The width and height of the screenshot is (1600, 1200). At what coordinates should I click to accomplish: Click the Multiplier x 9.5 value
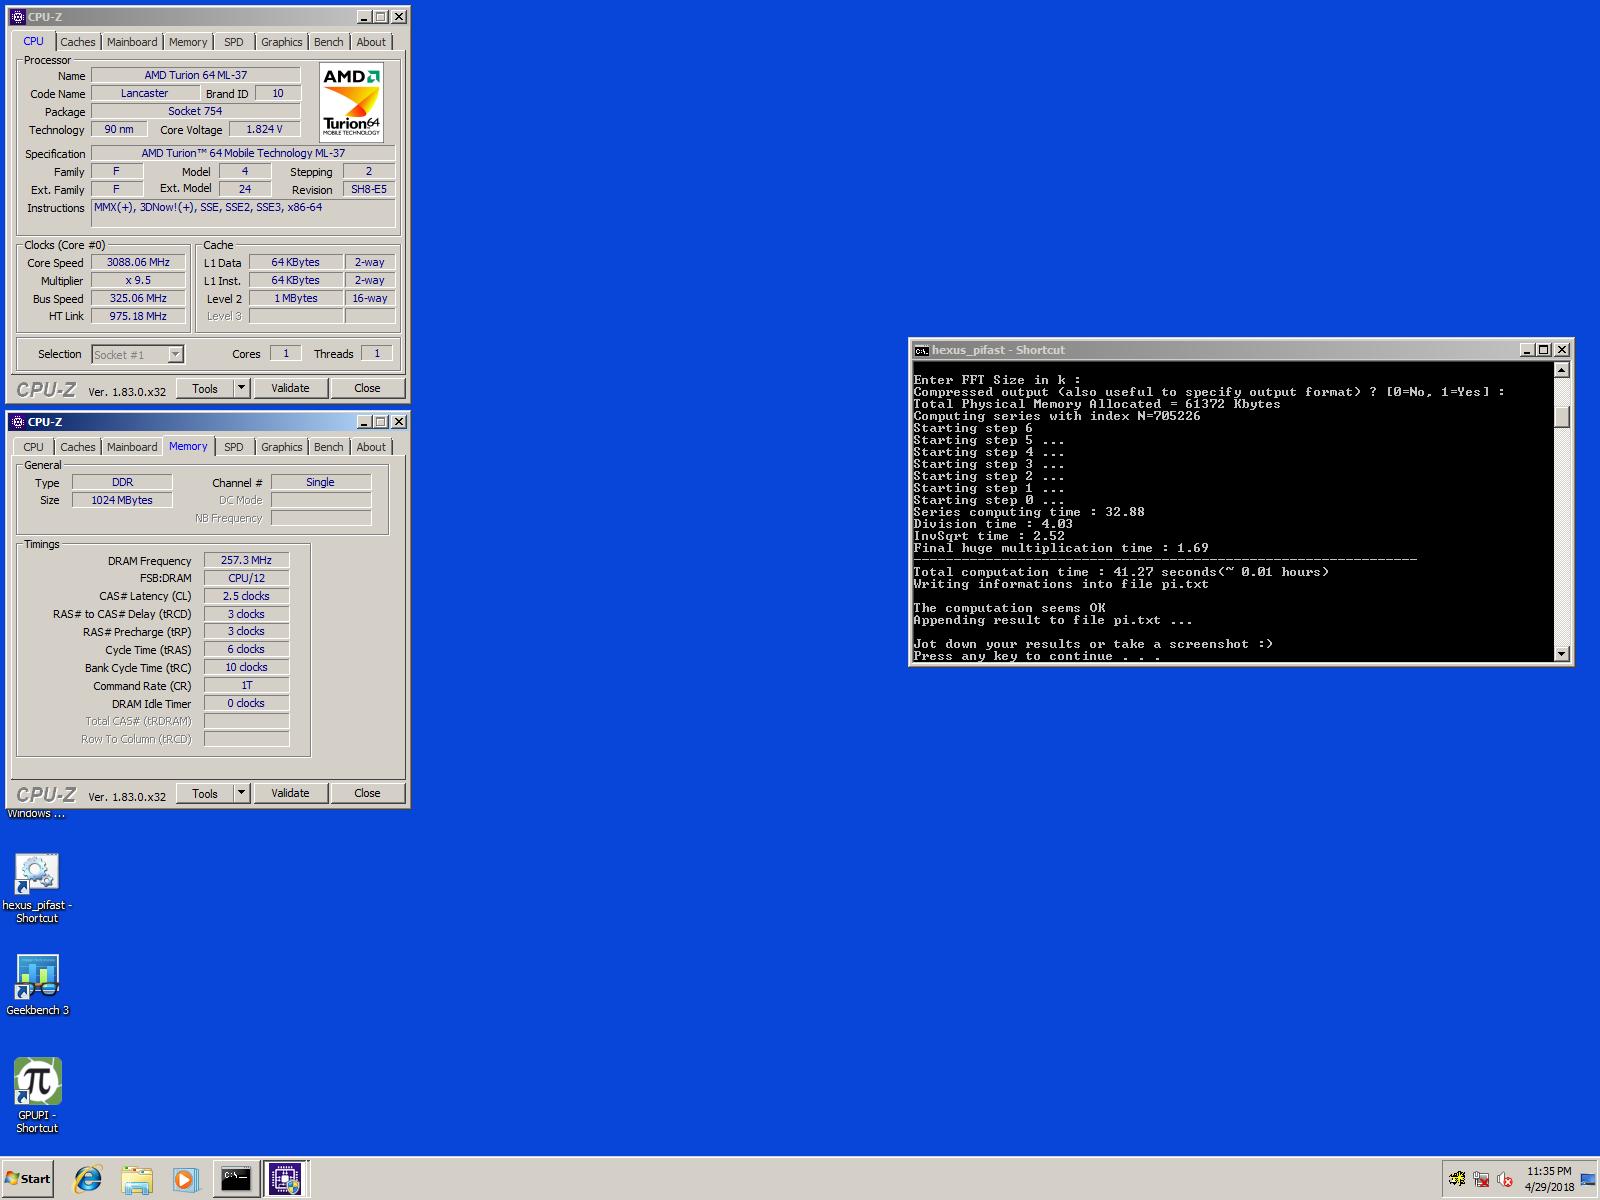[138, 280]
